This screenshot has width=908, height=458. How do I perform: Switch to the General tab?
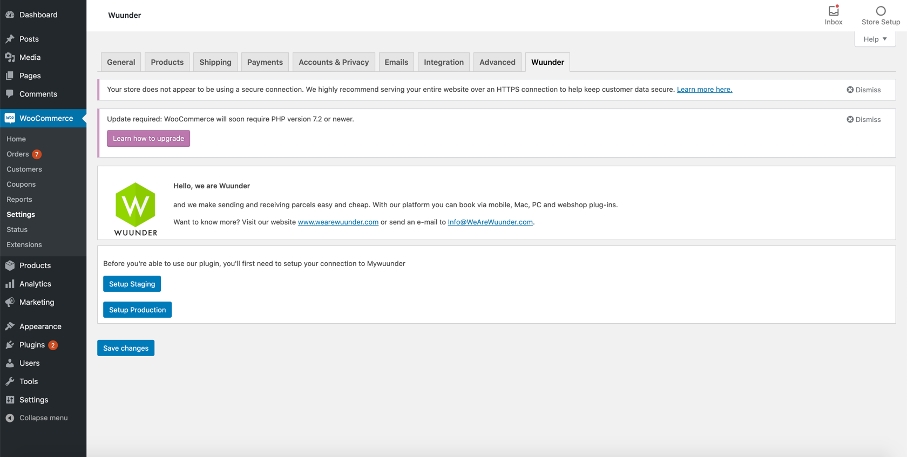pyautogui.click(x=121, y=62)
